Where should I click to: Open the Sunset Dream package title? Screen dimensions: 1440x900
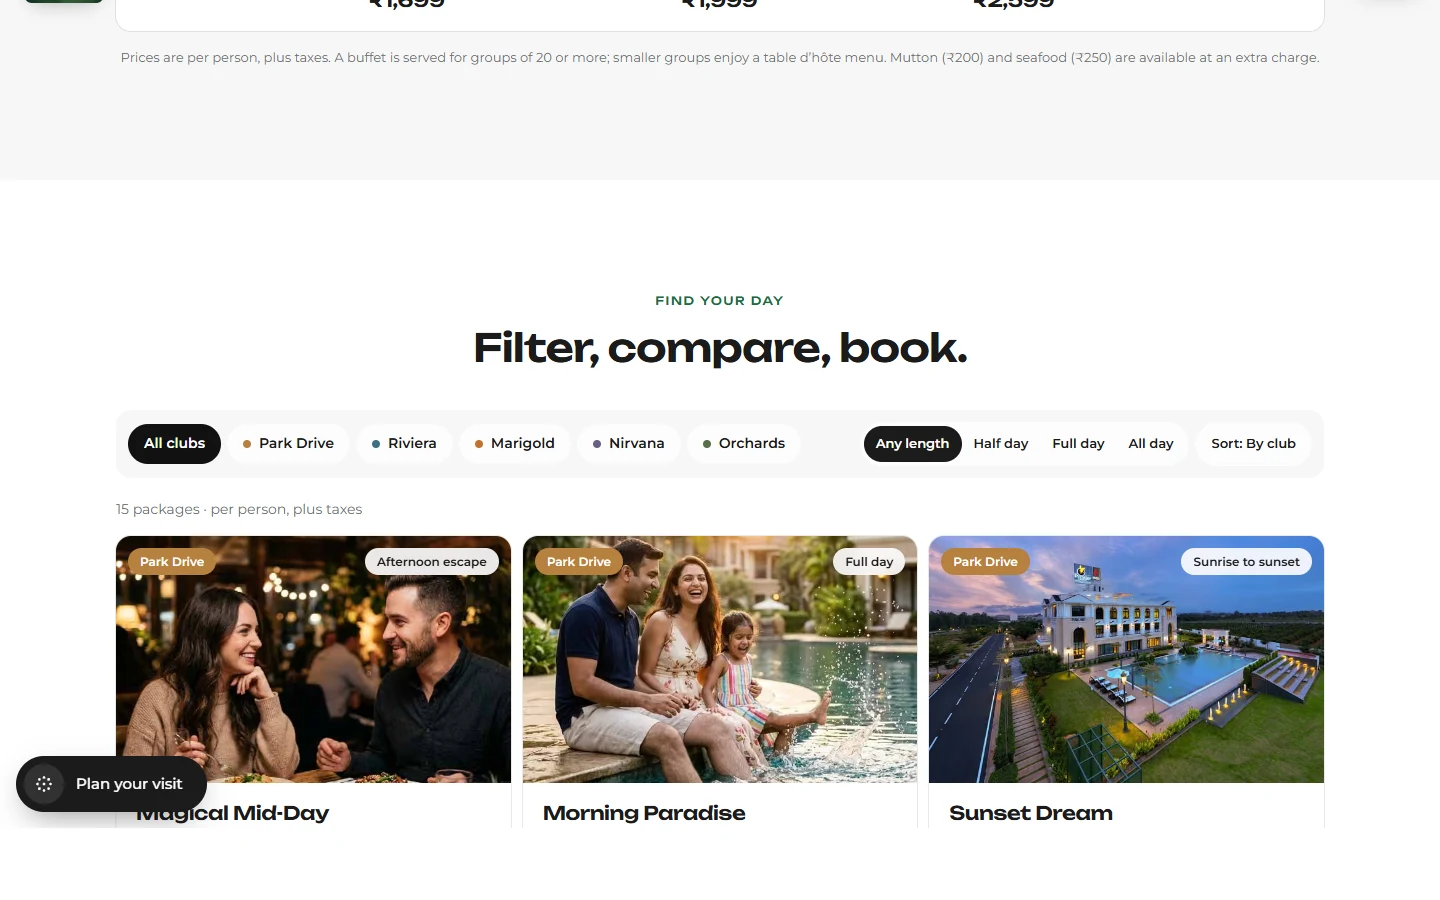pyautogui.click(x=1031, y=813)
